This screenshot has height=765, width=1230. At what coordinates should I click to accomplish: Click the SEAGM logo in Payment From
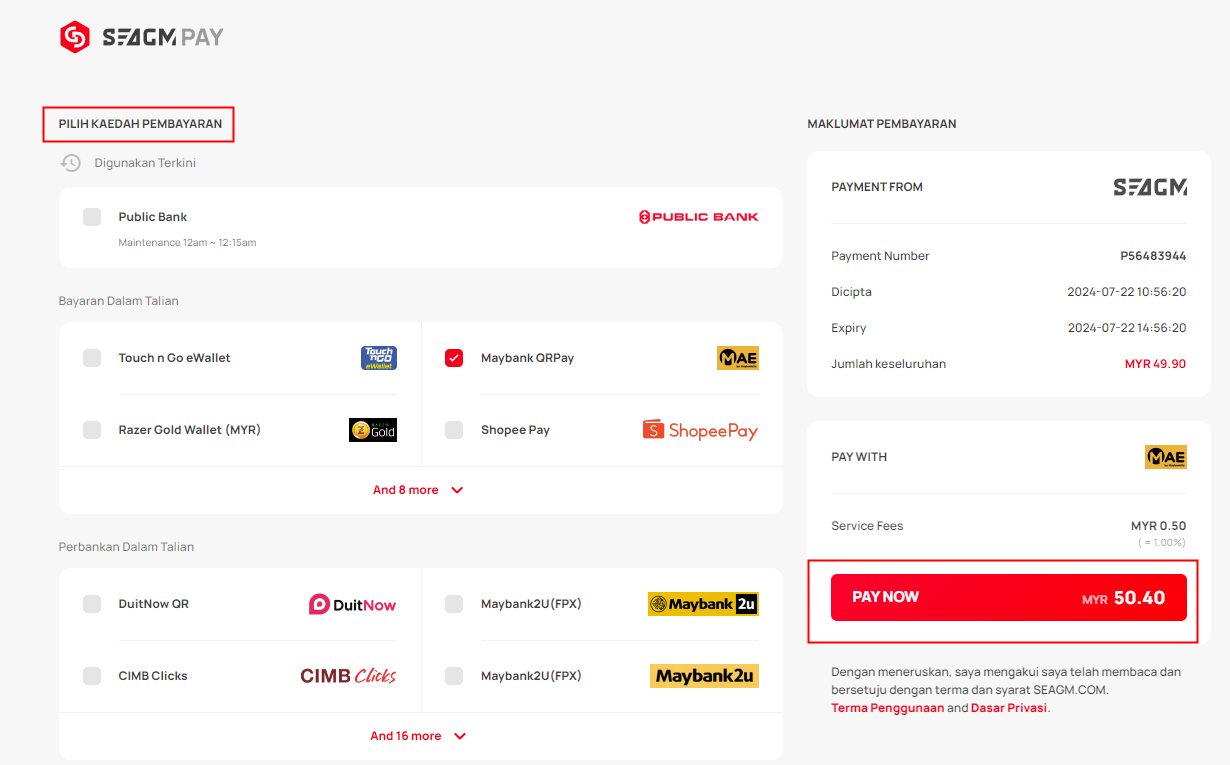point(1150,187)
